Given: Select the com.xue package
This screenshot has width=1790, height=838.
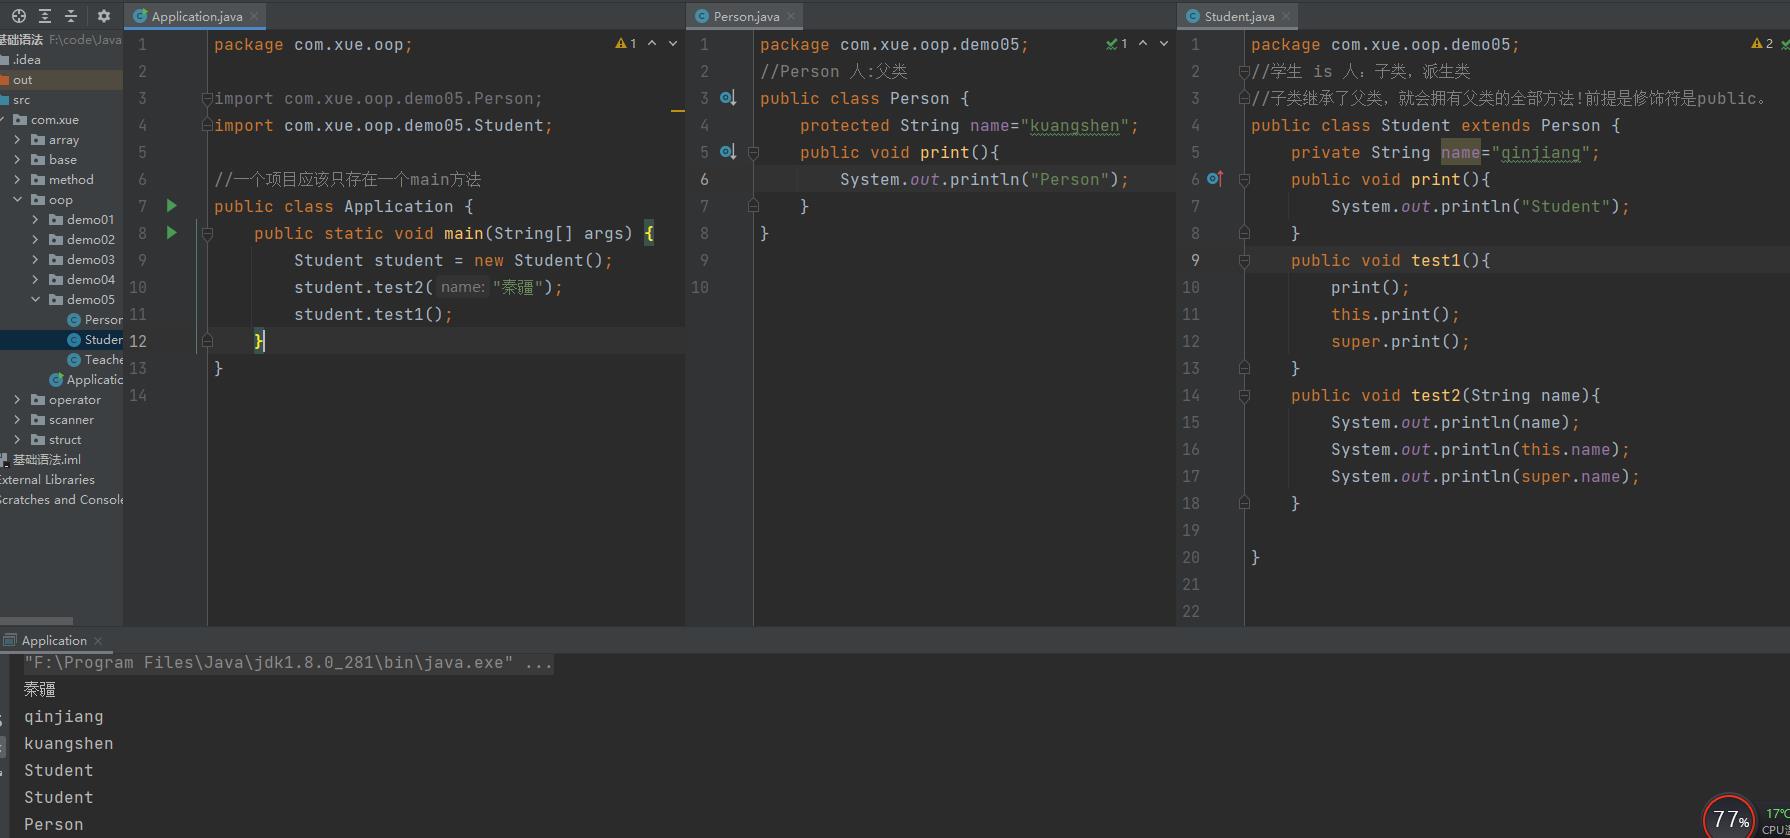Looking at the screenshot, I should click(x=54, y=120).
